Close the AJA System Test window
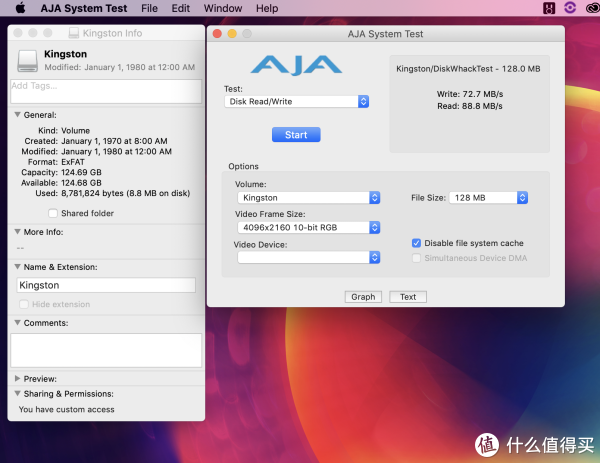The width and height of the screenshot is (600, 463). [x=217, y=34]
